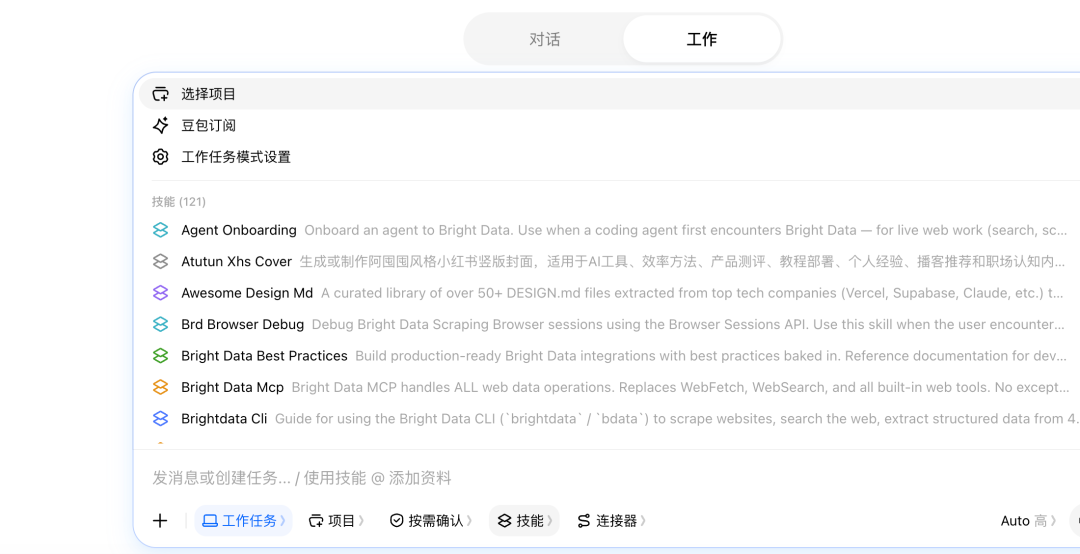Click the 技能 (121) section header
1080x554 pixels.
(179, 202)
